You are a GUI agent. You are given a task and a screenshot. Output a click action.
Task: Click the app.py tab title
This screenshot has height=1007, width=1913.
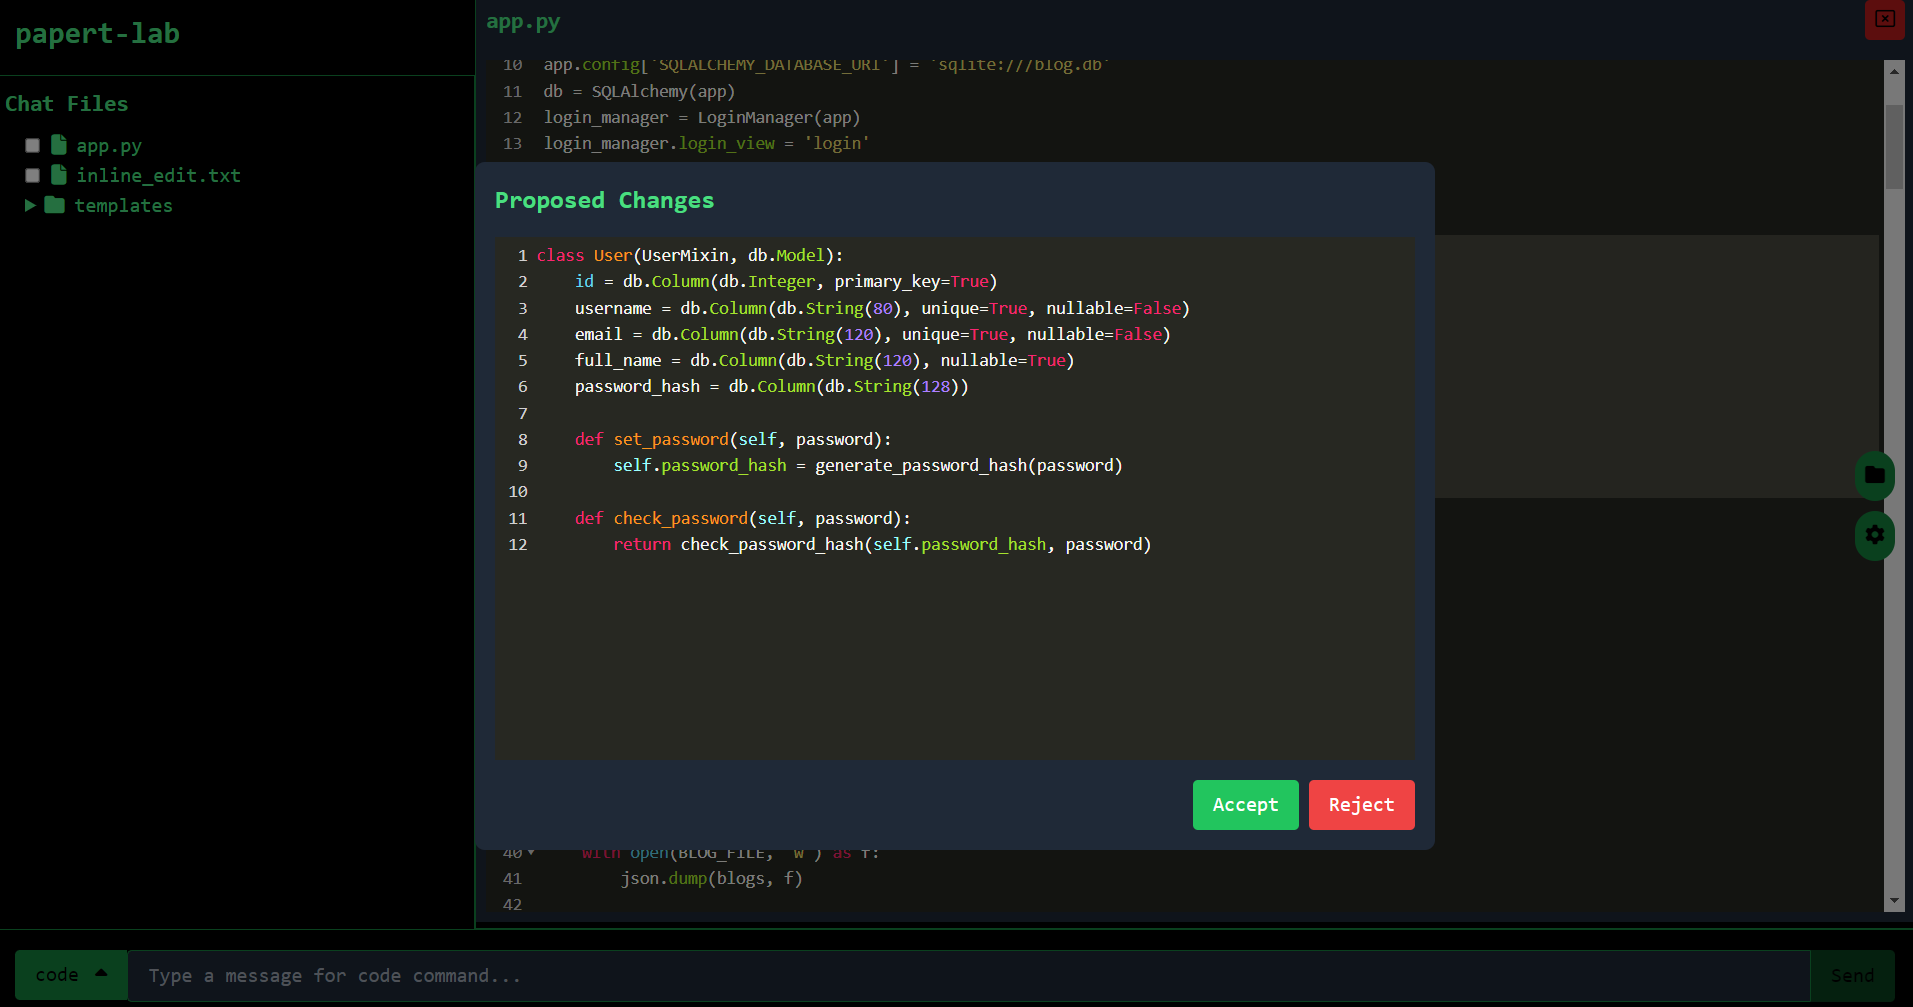(x=523, y=22)
